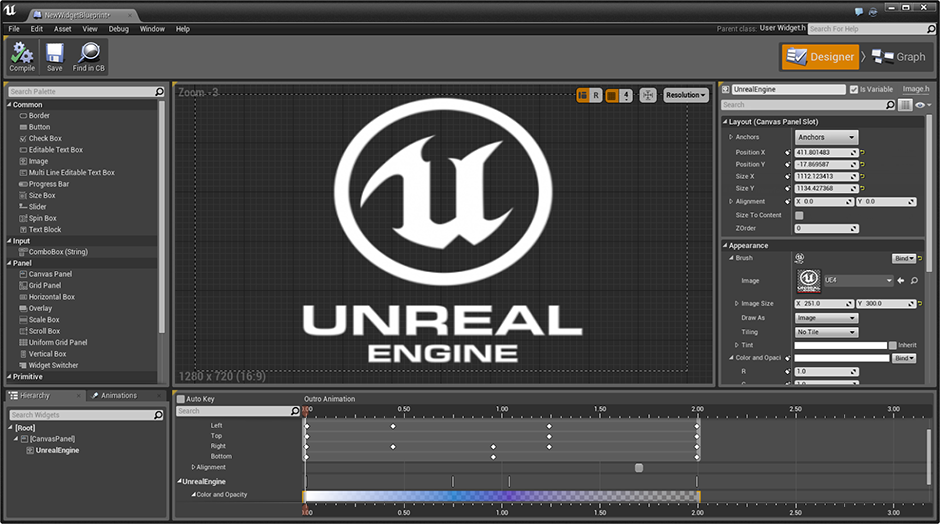Toggle the Is Variable checkbox
The image size is (940, 524).
point(853,89)
